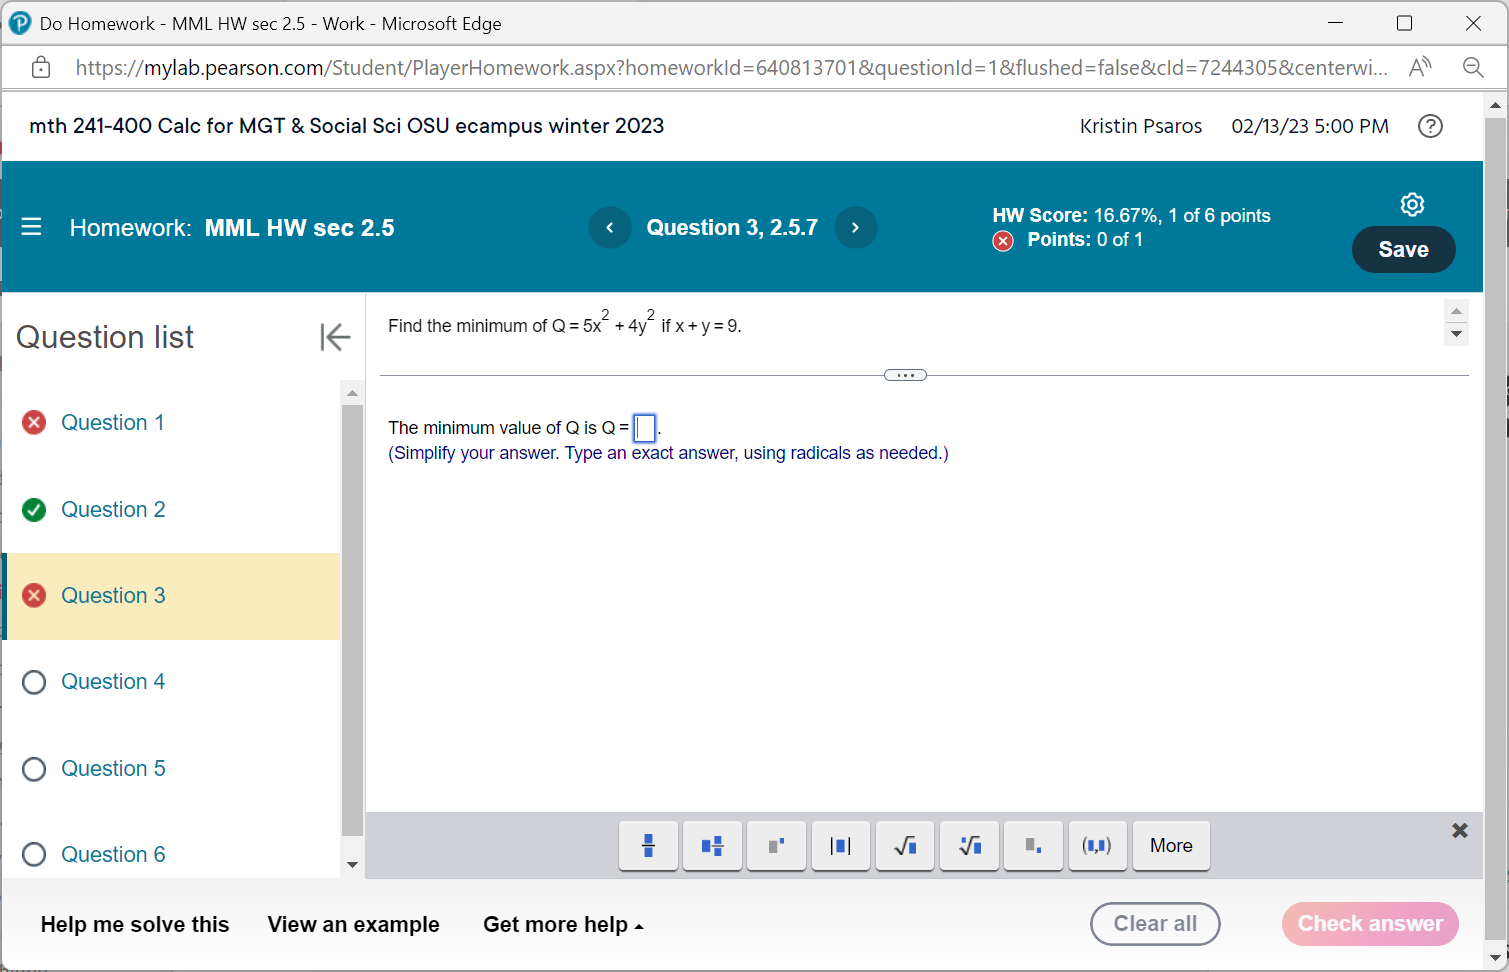1509x972 pixels.
Task: Expand the Get more help menu
Action: 562,924
